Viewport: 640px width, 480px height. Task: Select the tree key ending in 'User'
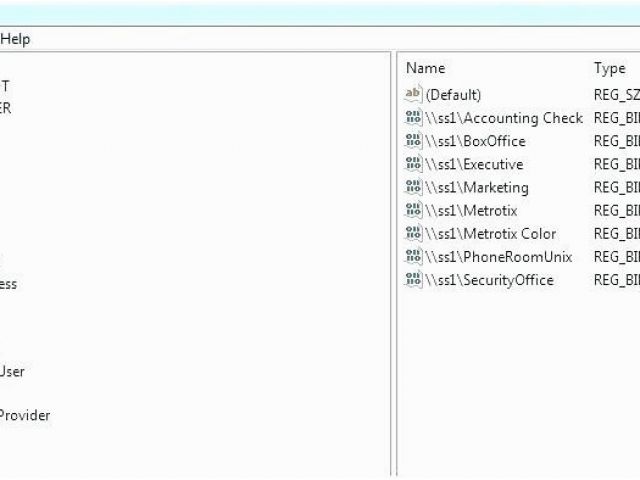tap(12, 371)
